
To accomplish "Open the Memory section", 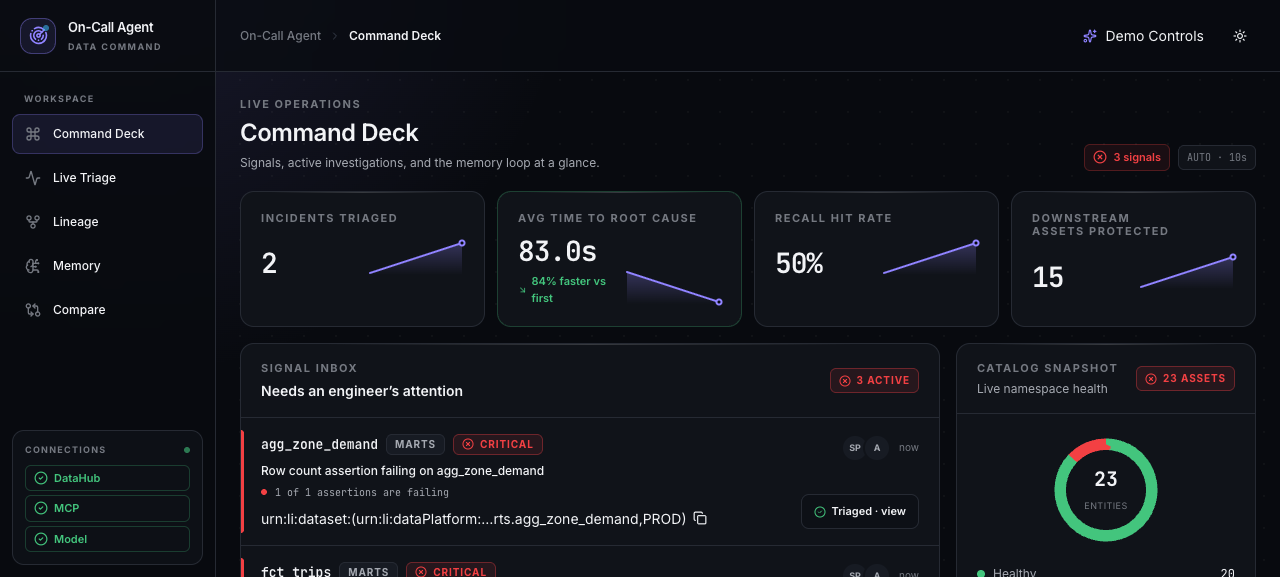I will pyautogui.click(x=107, y=266).
